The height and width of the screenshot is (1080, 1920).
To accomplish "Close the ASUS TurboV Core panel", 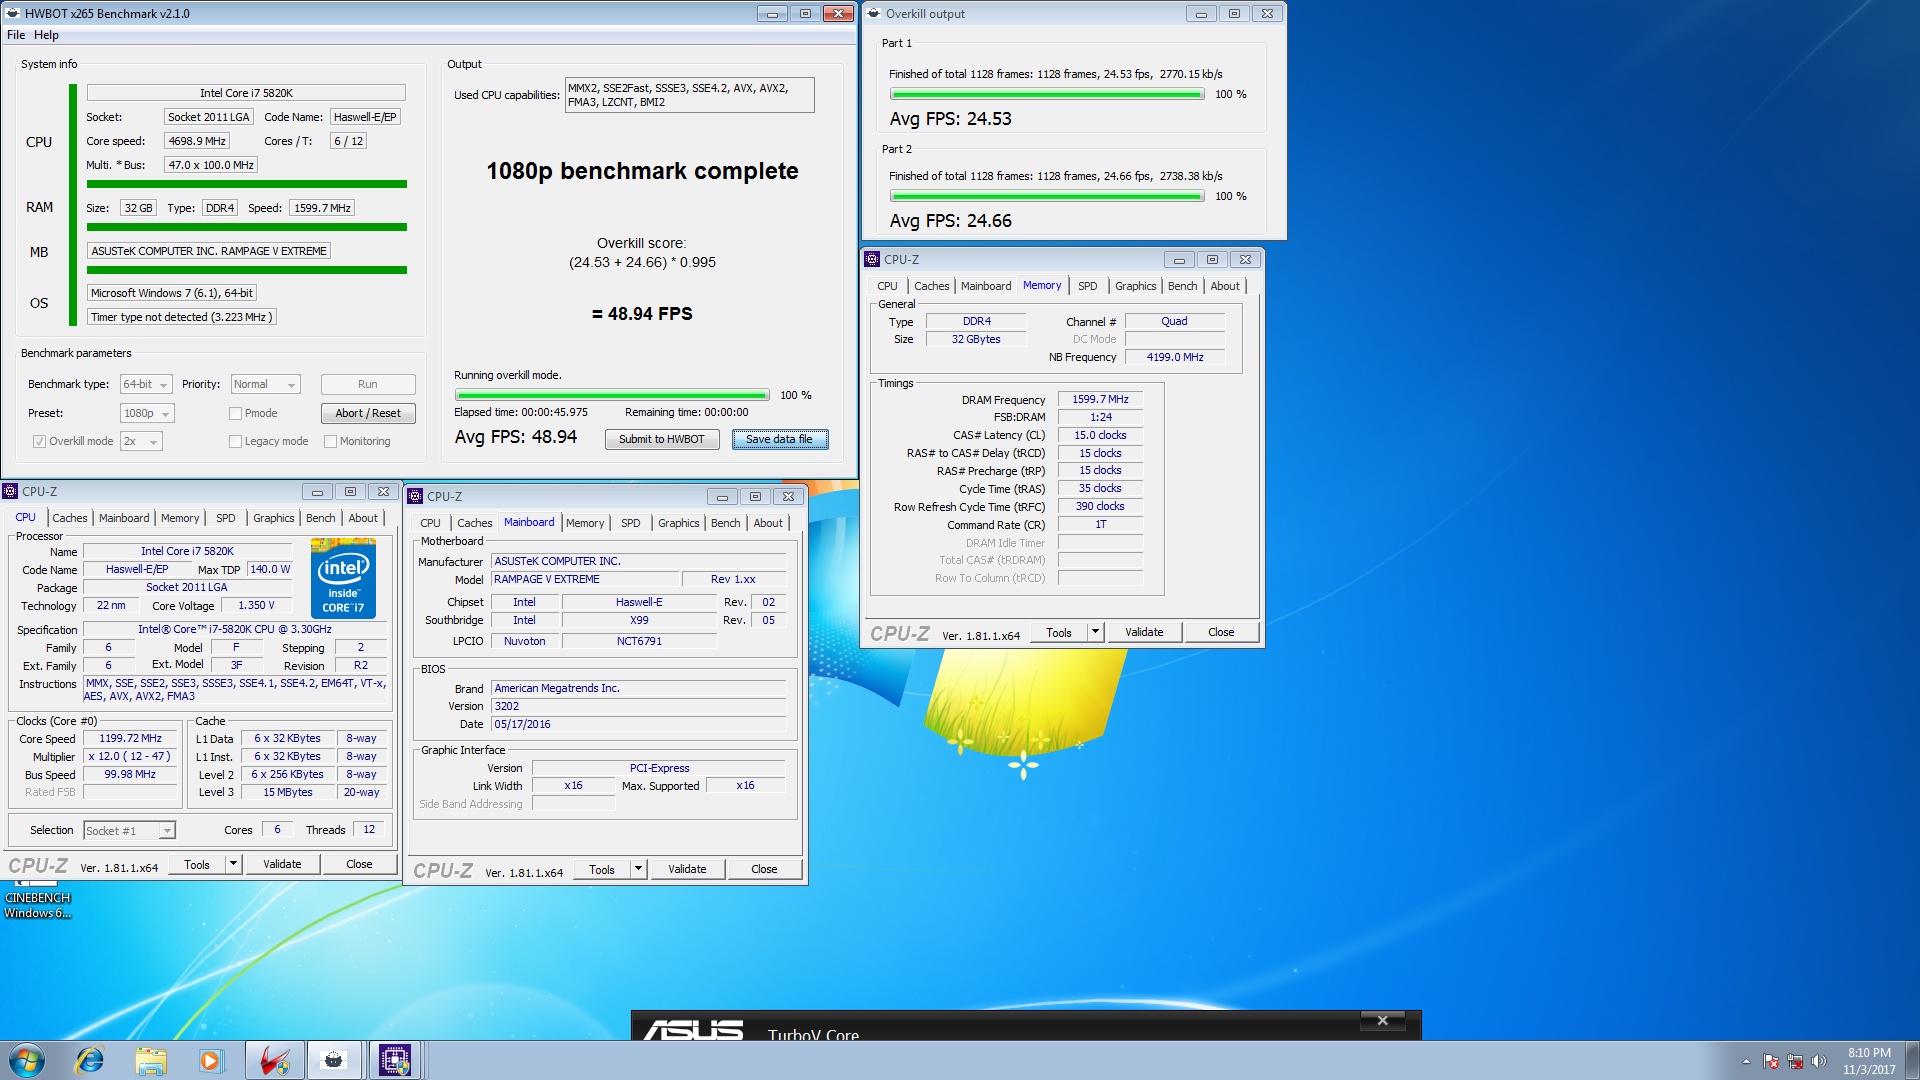I will (x=1383, y=1020).
